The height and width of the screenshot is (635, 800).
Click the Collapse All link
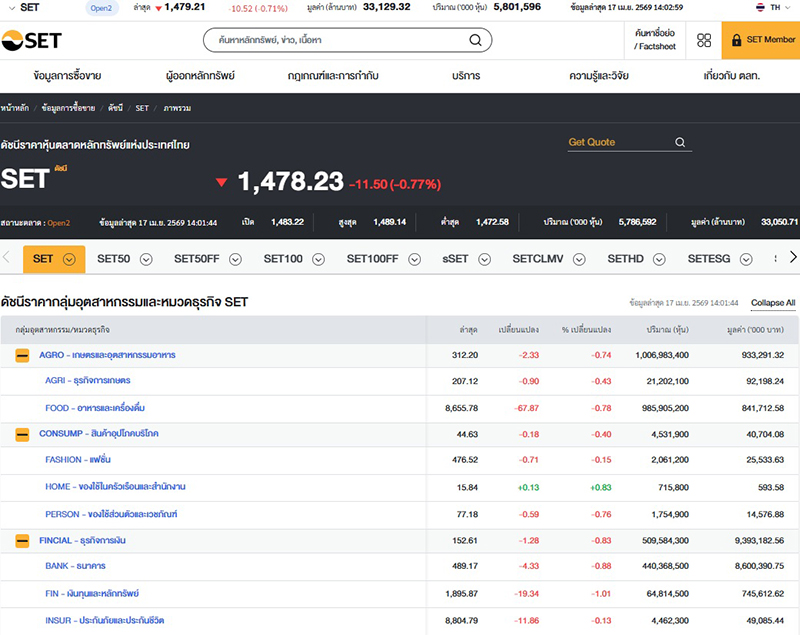point(773,303)
